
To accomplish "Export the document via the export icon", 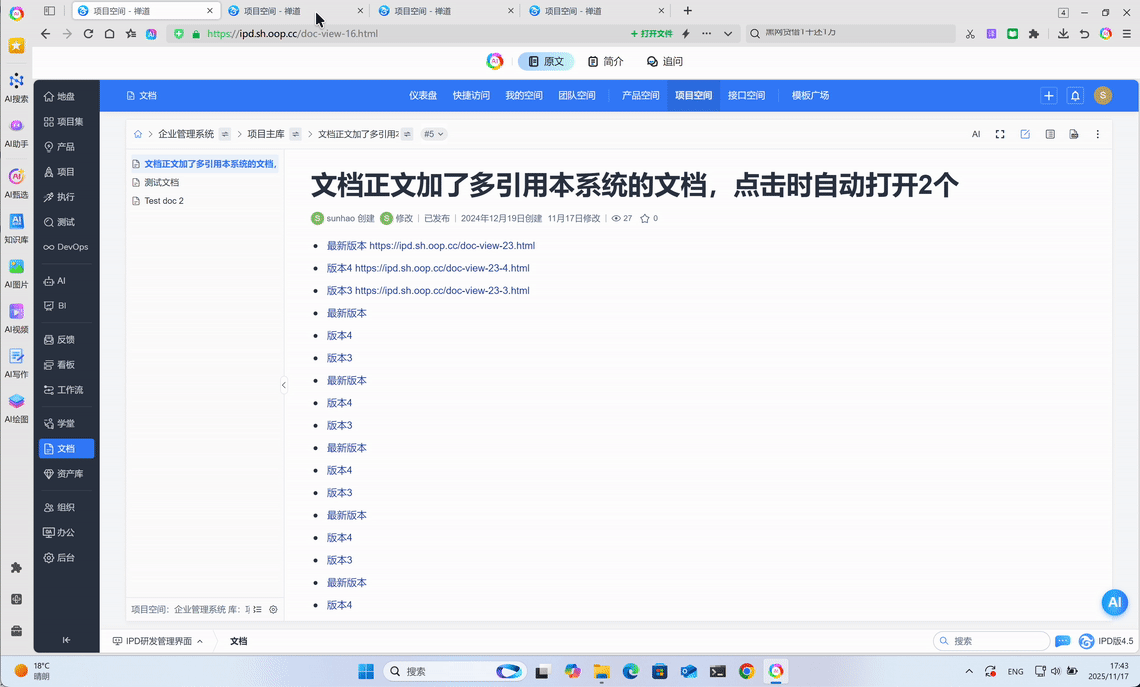I will (x=1073, y=133).
